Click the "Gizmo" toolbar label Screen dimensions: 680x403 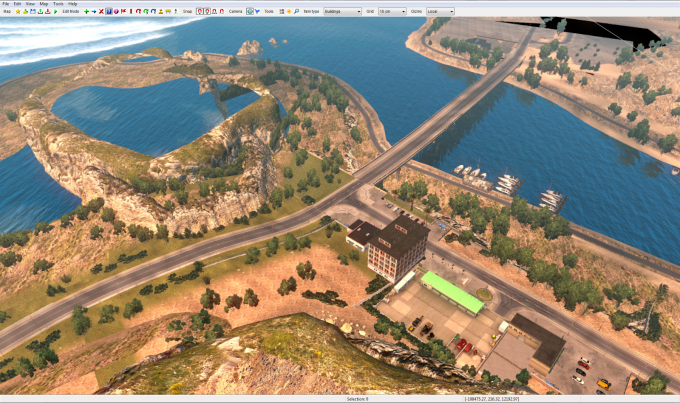(x=416, y=11)
